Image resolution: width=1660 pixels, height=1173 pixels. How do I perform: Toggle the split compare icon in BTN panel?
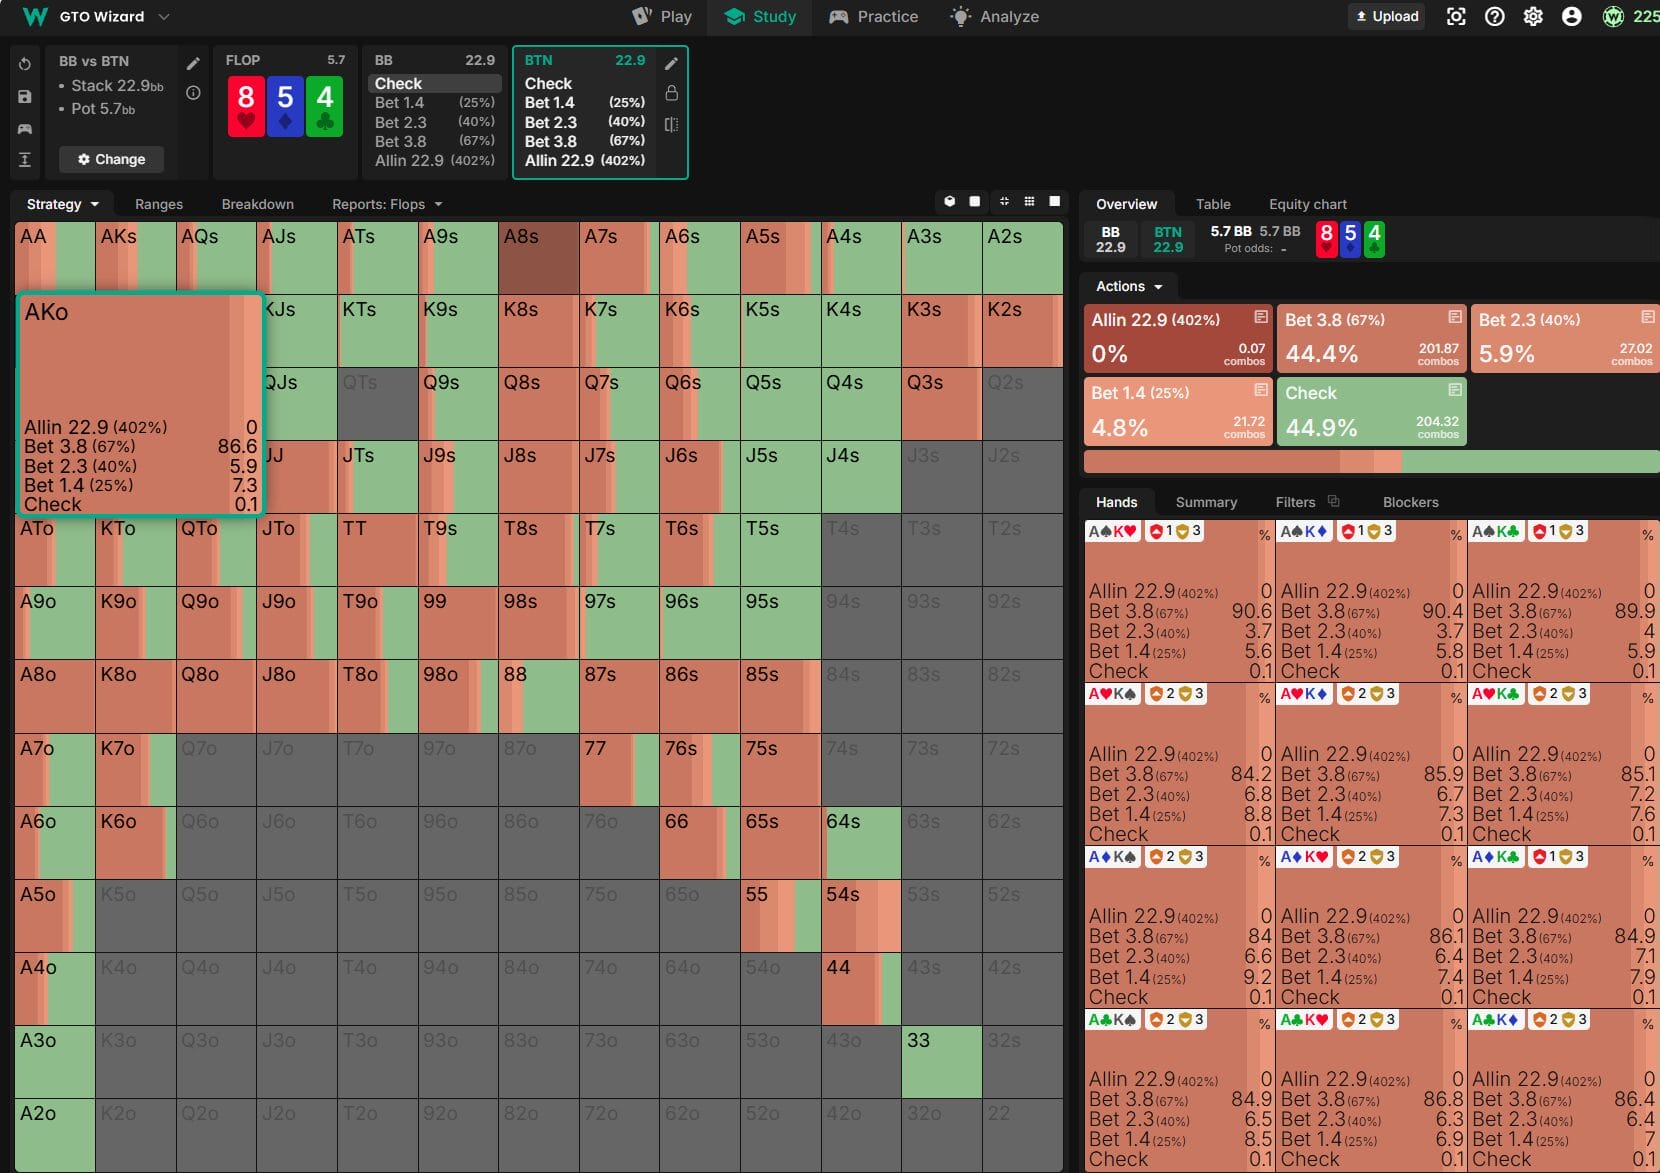pos(671,124)
